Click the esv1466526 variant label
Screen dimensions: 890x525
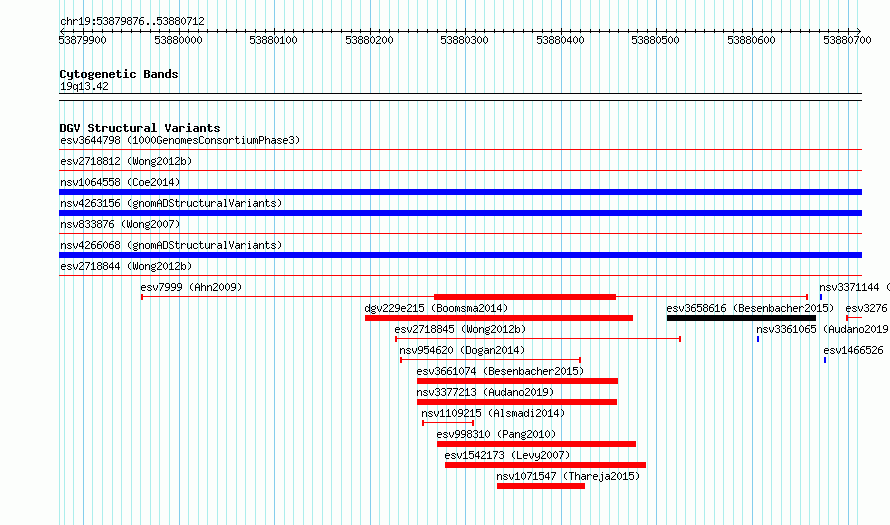pos(854,350)
